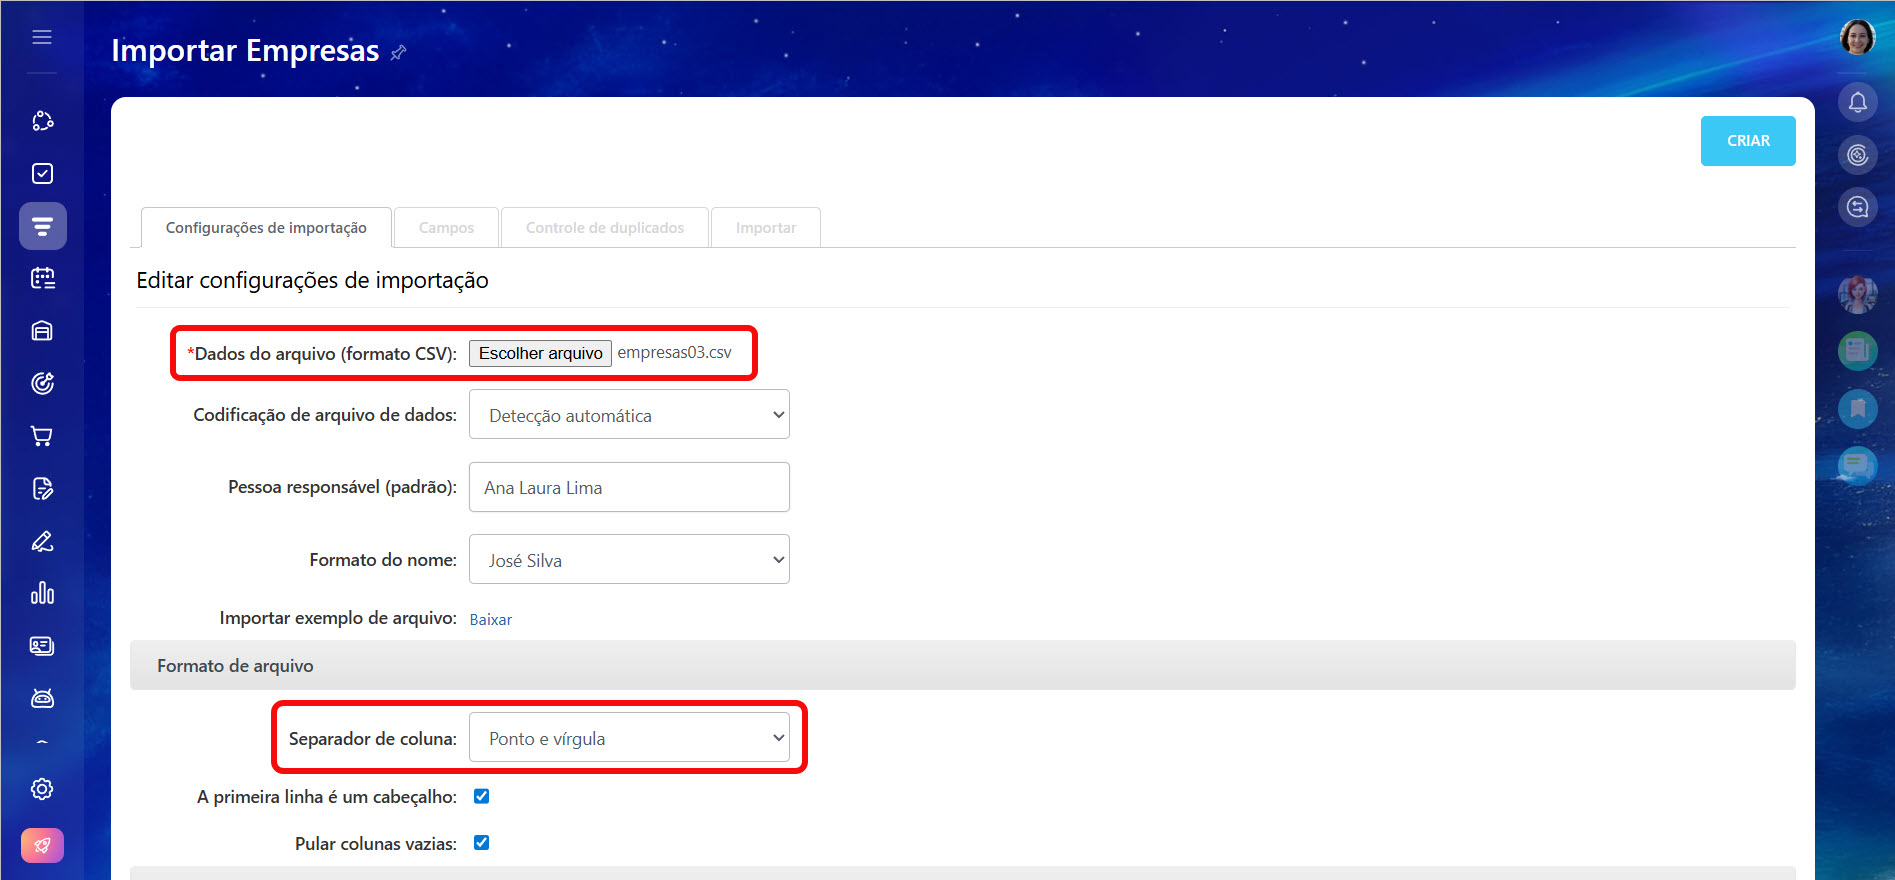Open the bar chart analytics icon
This screenshot has height=880, width=1895.
coord(42,593)
